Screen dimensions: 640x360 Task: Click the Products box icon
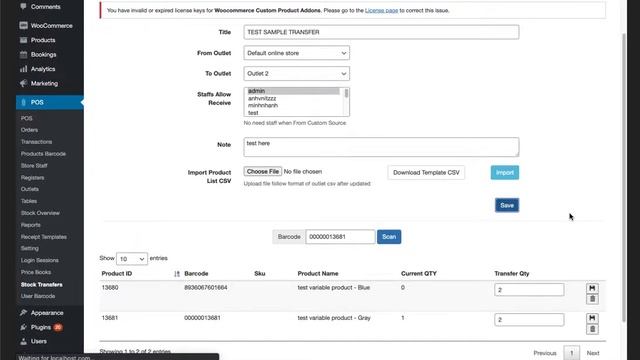pyautogui.click(x=23, y=40)
